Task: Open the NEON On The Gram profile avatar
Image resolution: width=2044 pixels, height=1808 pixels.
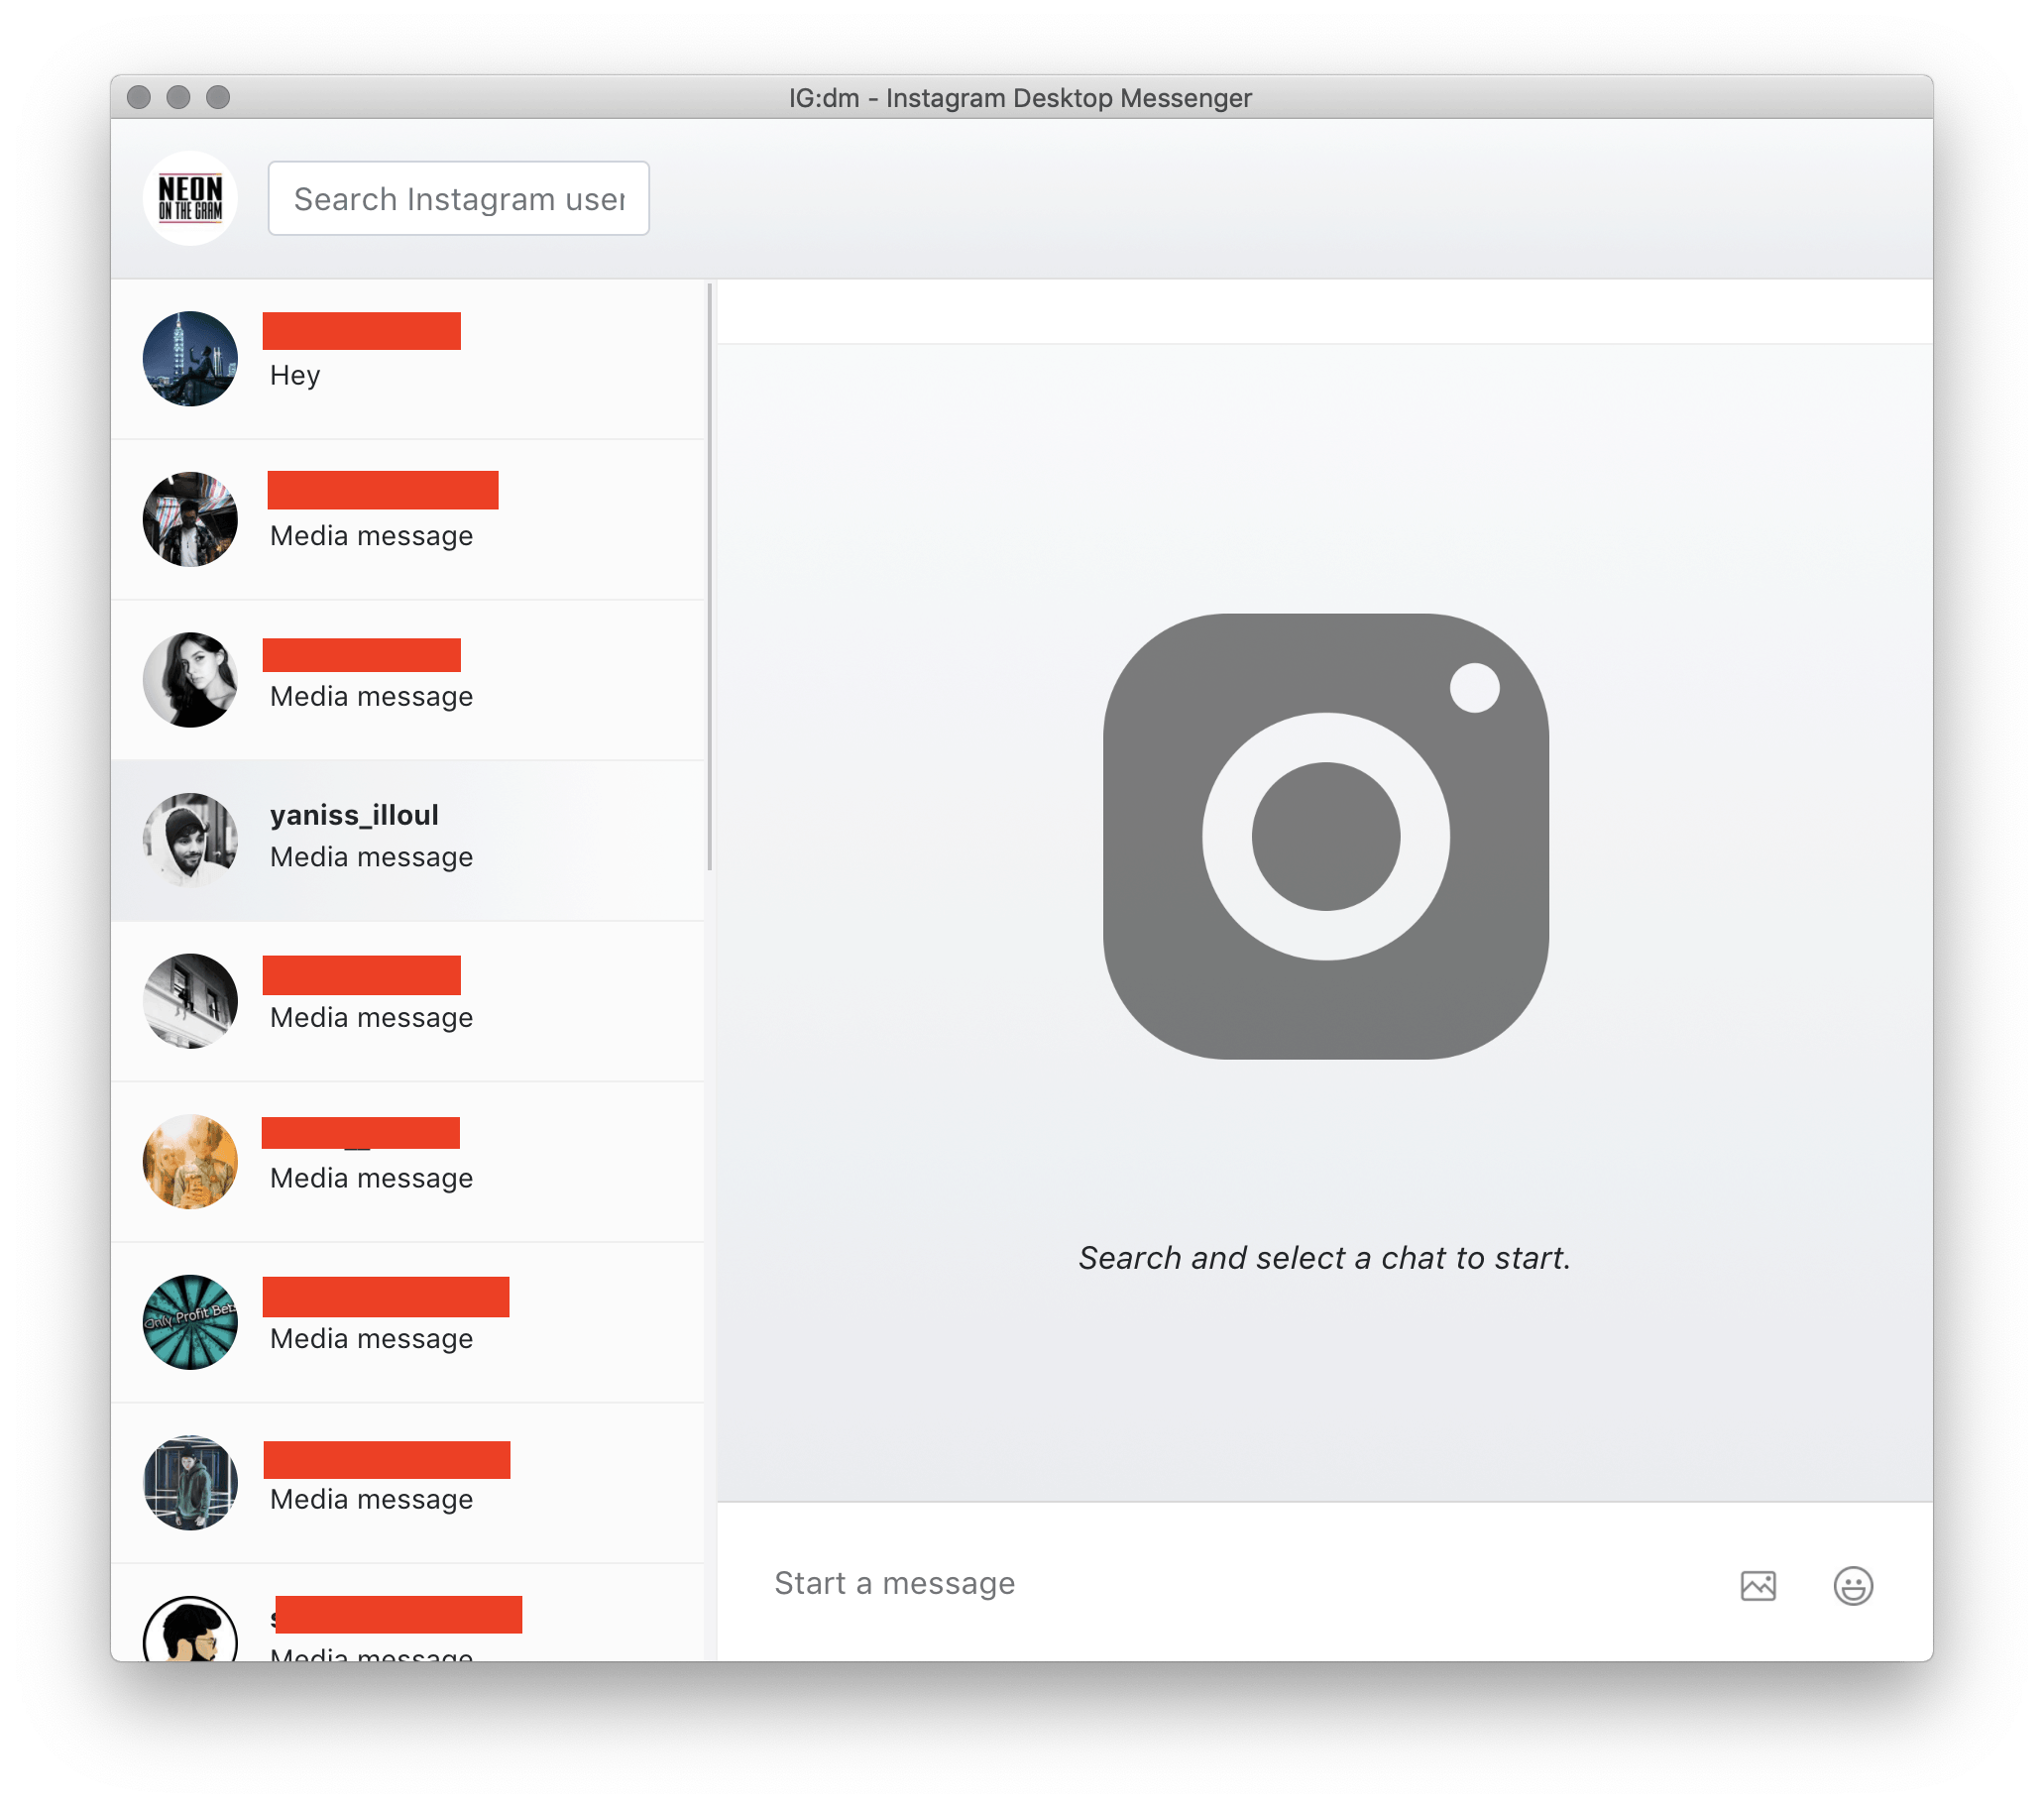Action: [x=190, y=198]
